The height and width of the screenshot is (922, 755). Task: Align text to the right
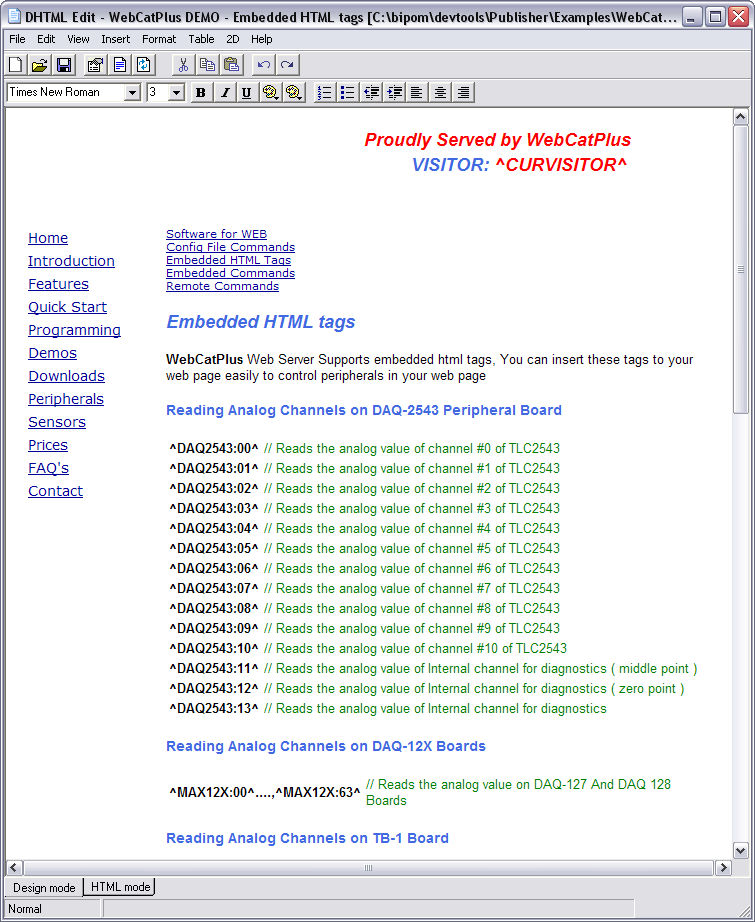pos(463,92)
